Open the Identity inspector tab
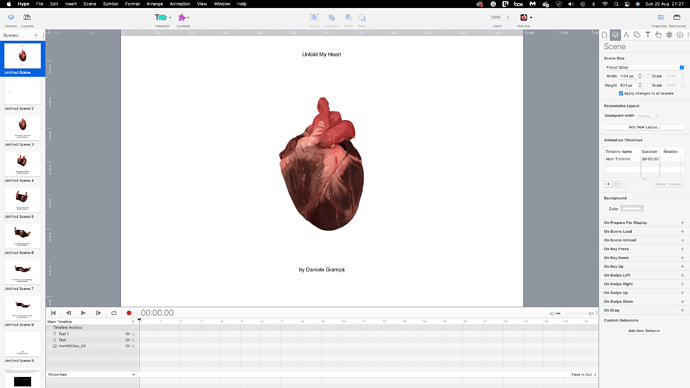The width and height of the screenshot is (690, 388). (680, 35)
